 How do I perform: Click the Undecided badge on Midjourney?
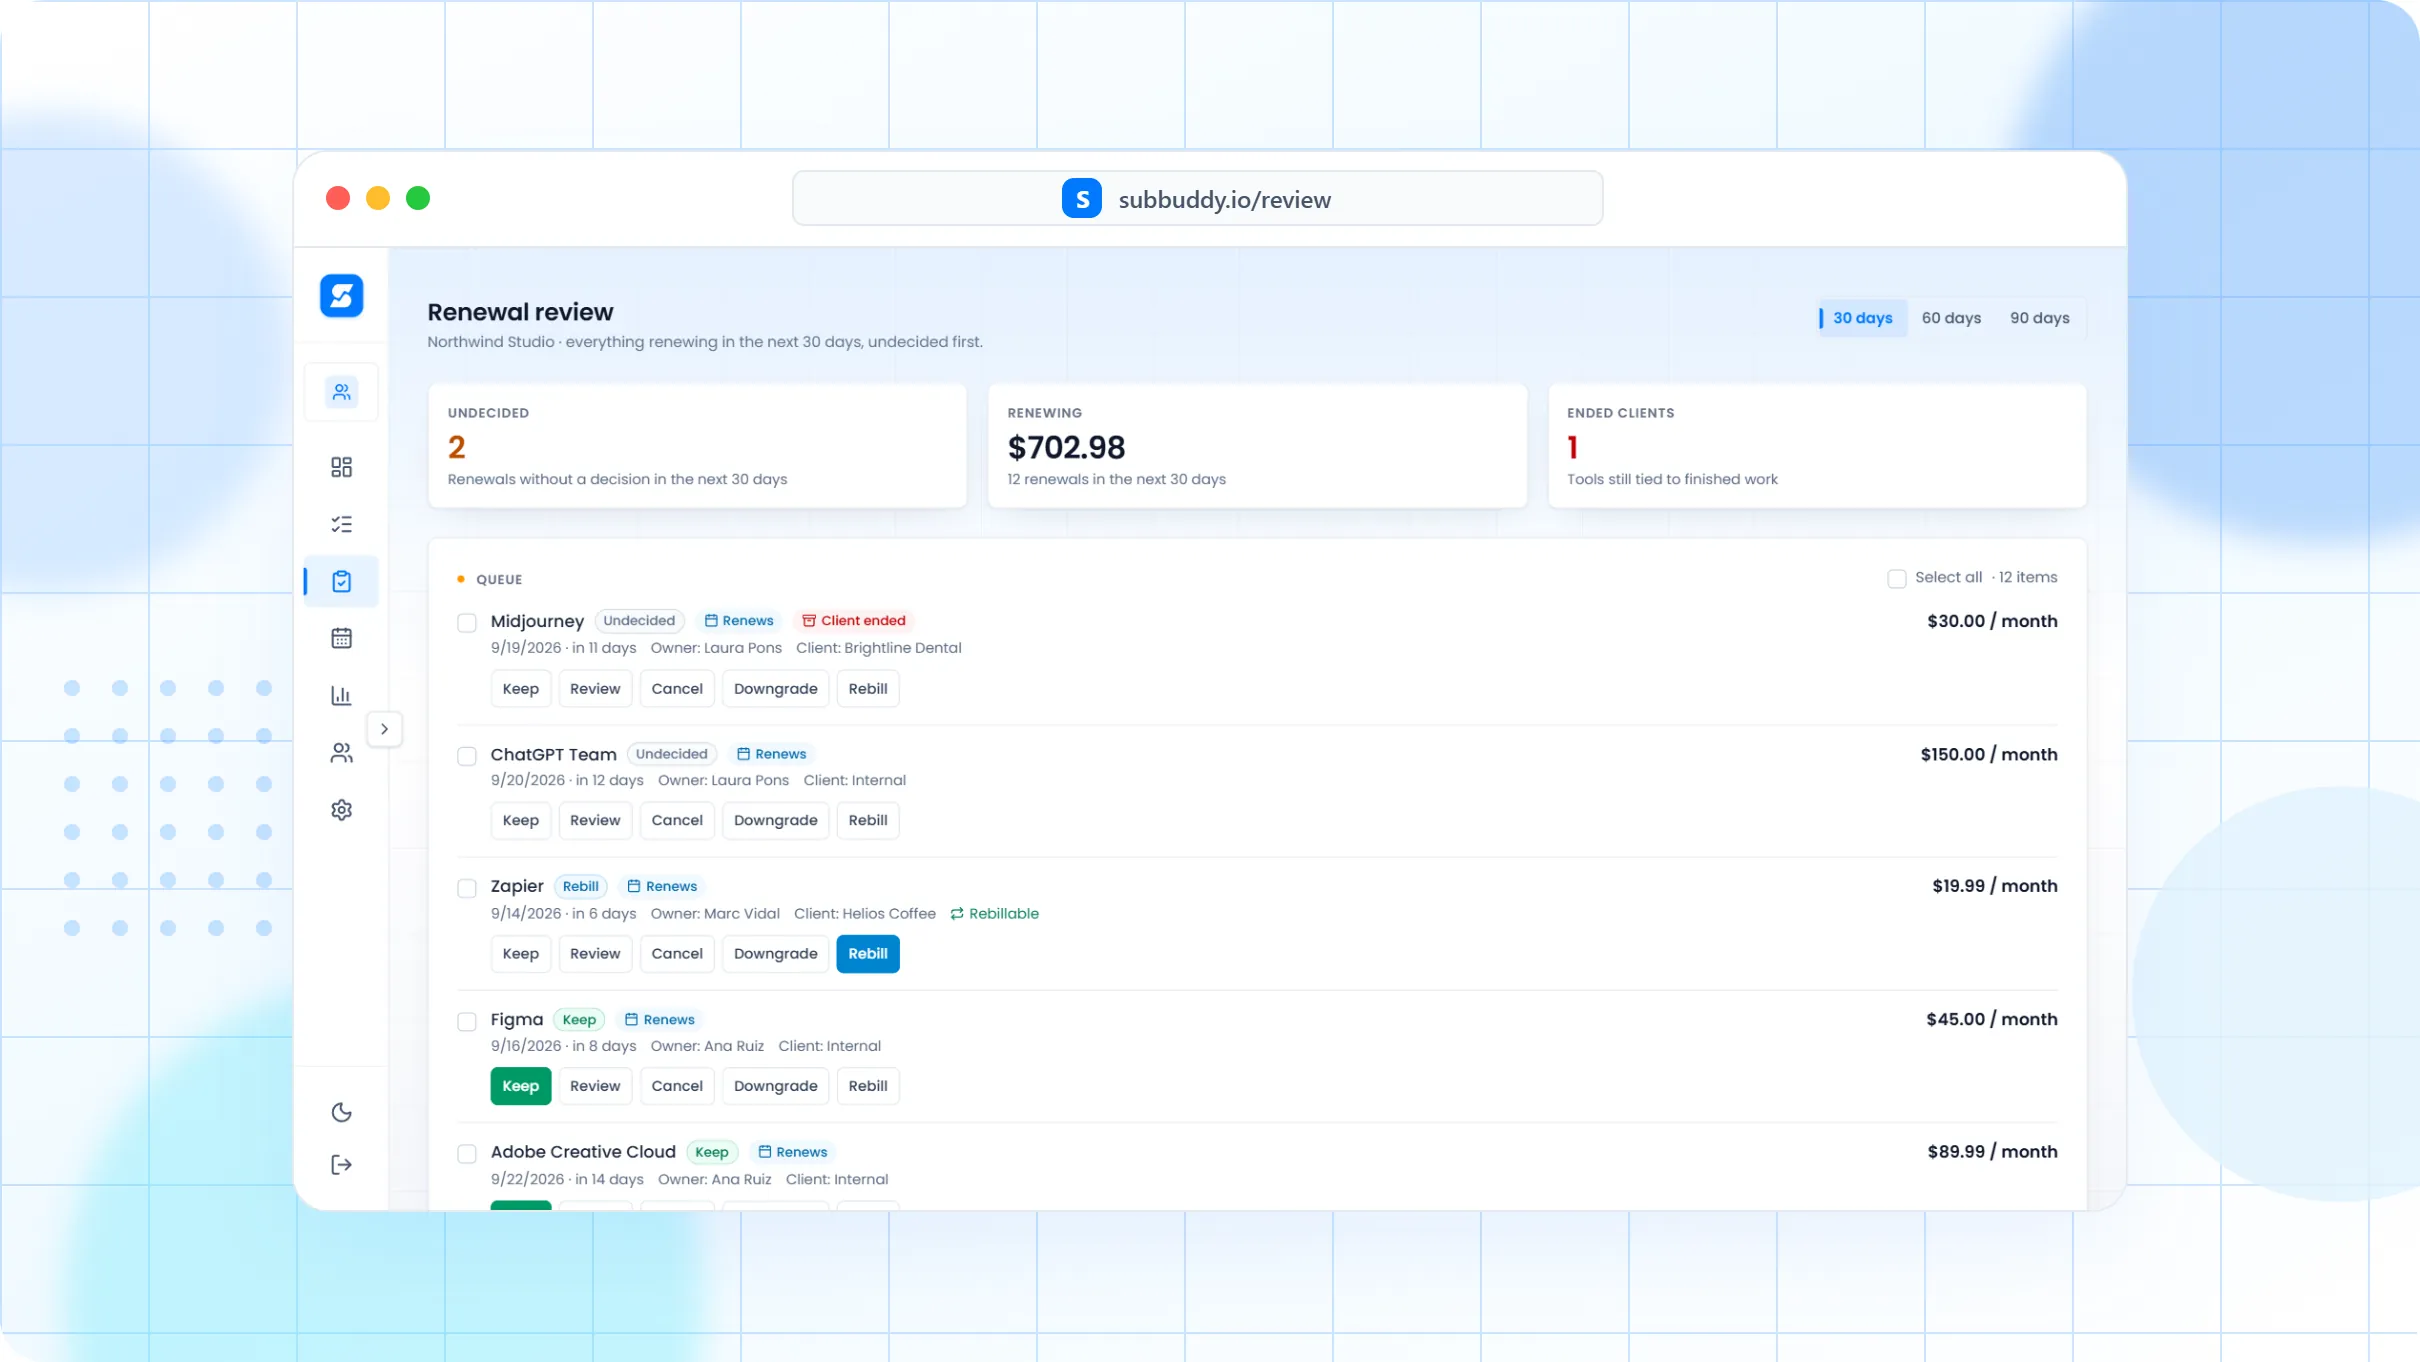point(639,621)
